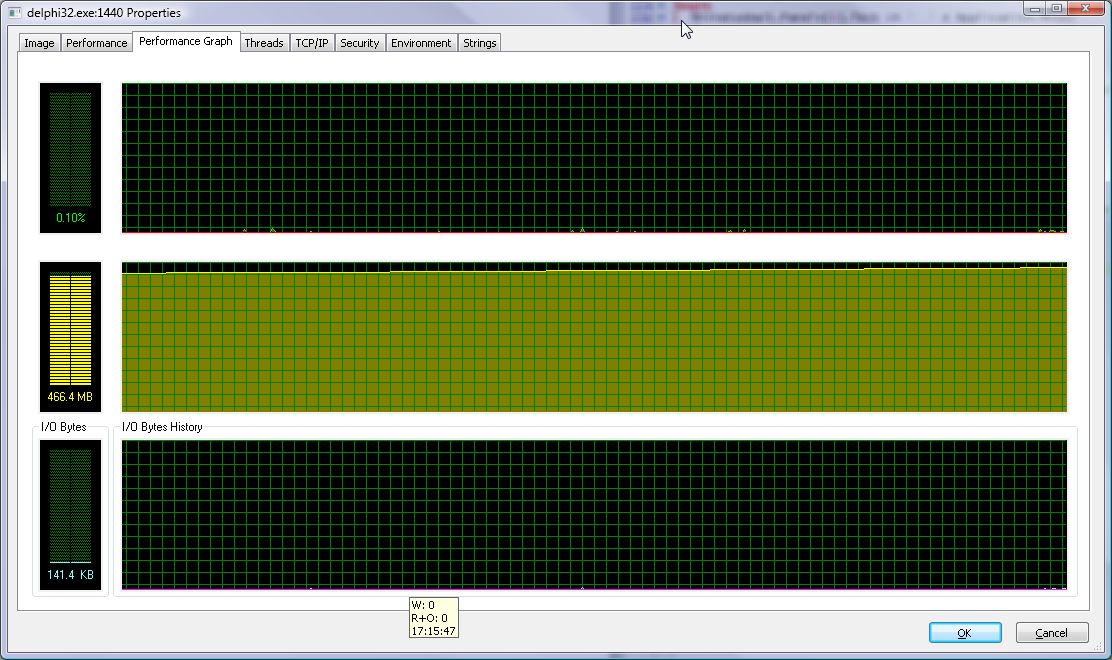The height and width of the screenshot is (660, 1112).
Task: Click inside the CPU usage history graph
Action: 594,158
